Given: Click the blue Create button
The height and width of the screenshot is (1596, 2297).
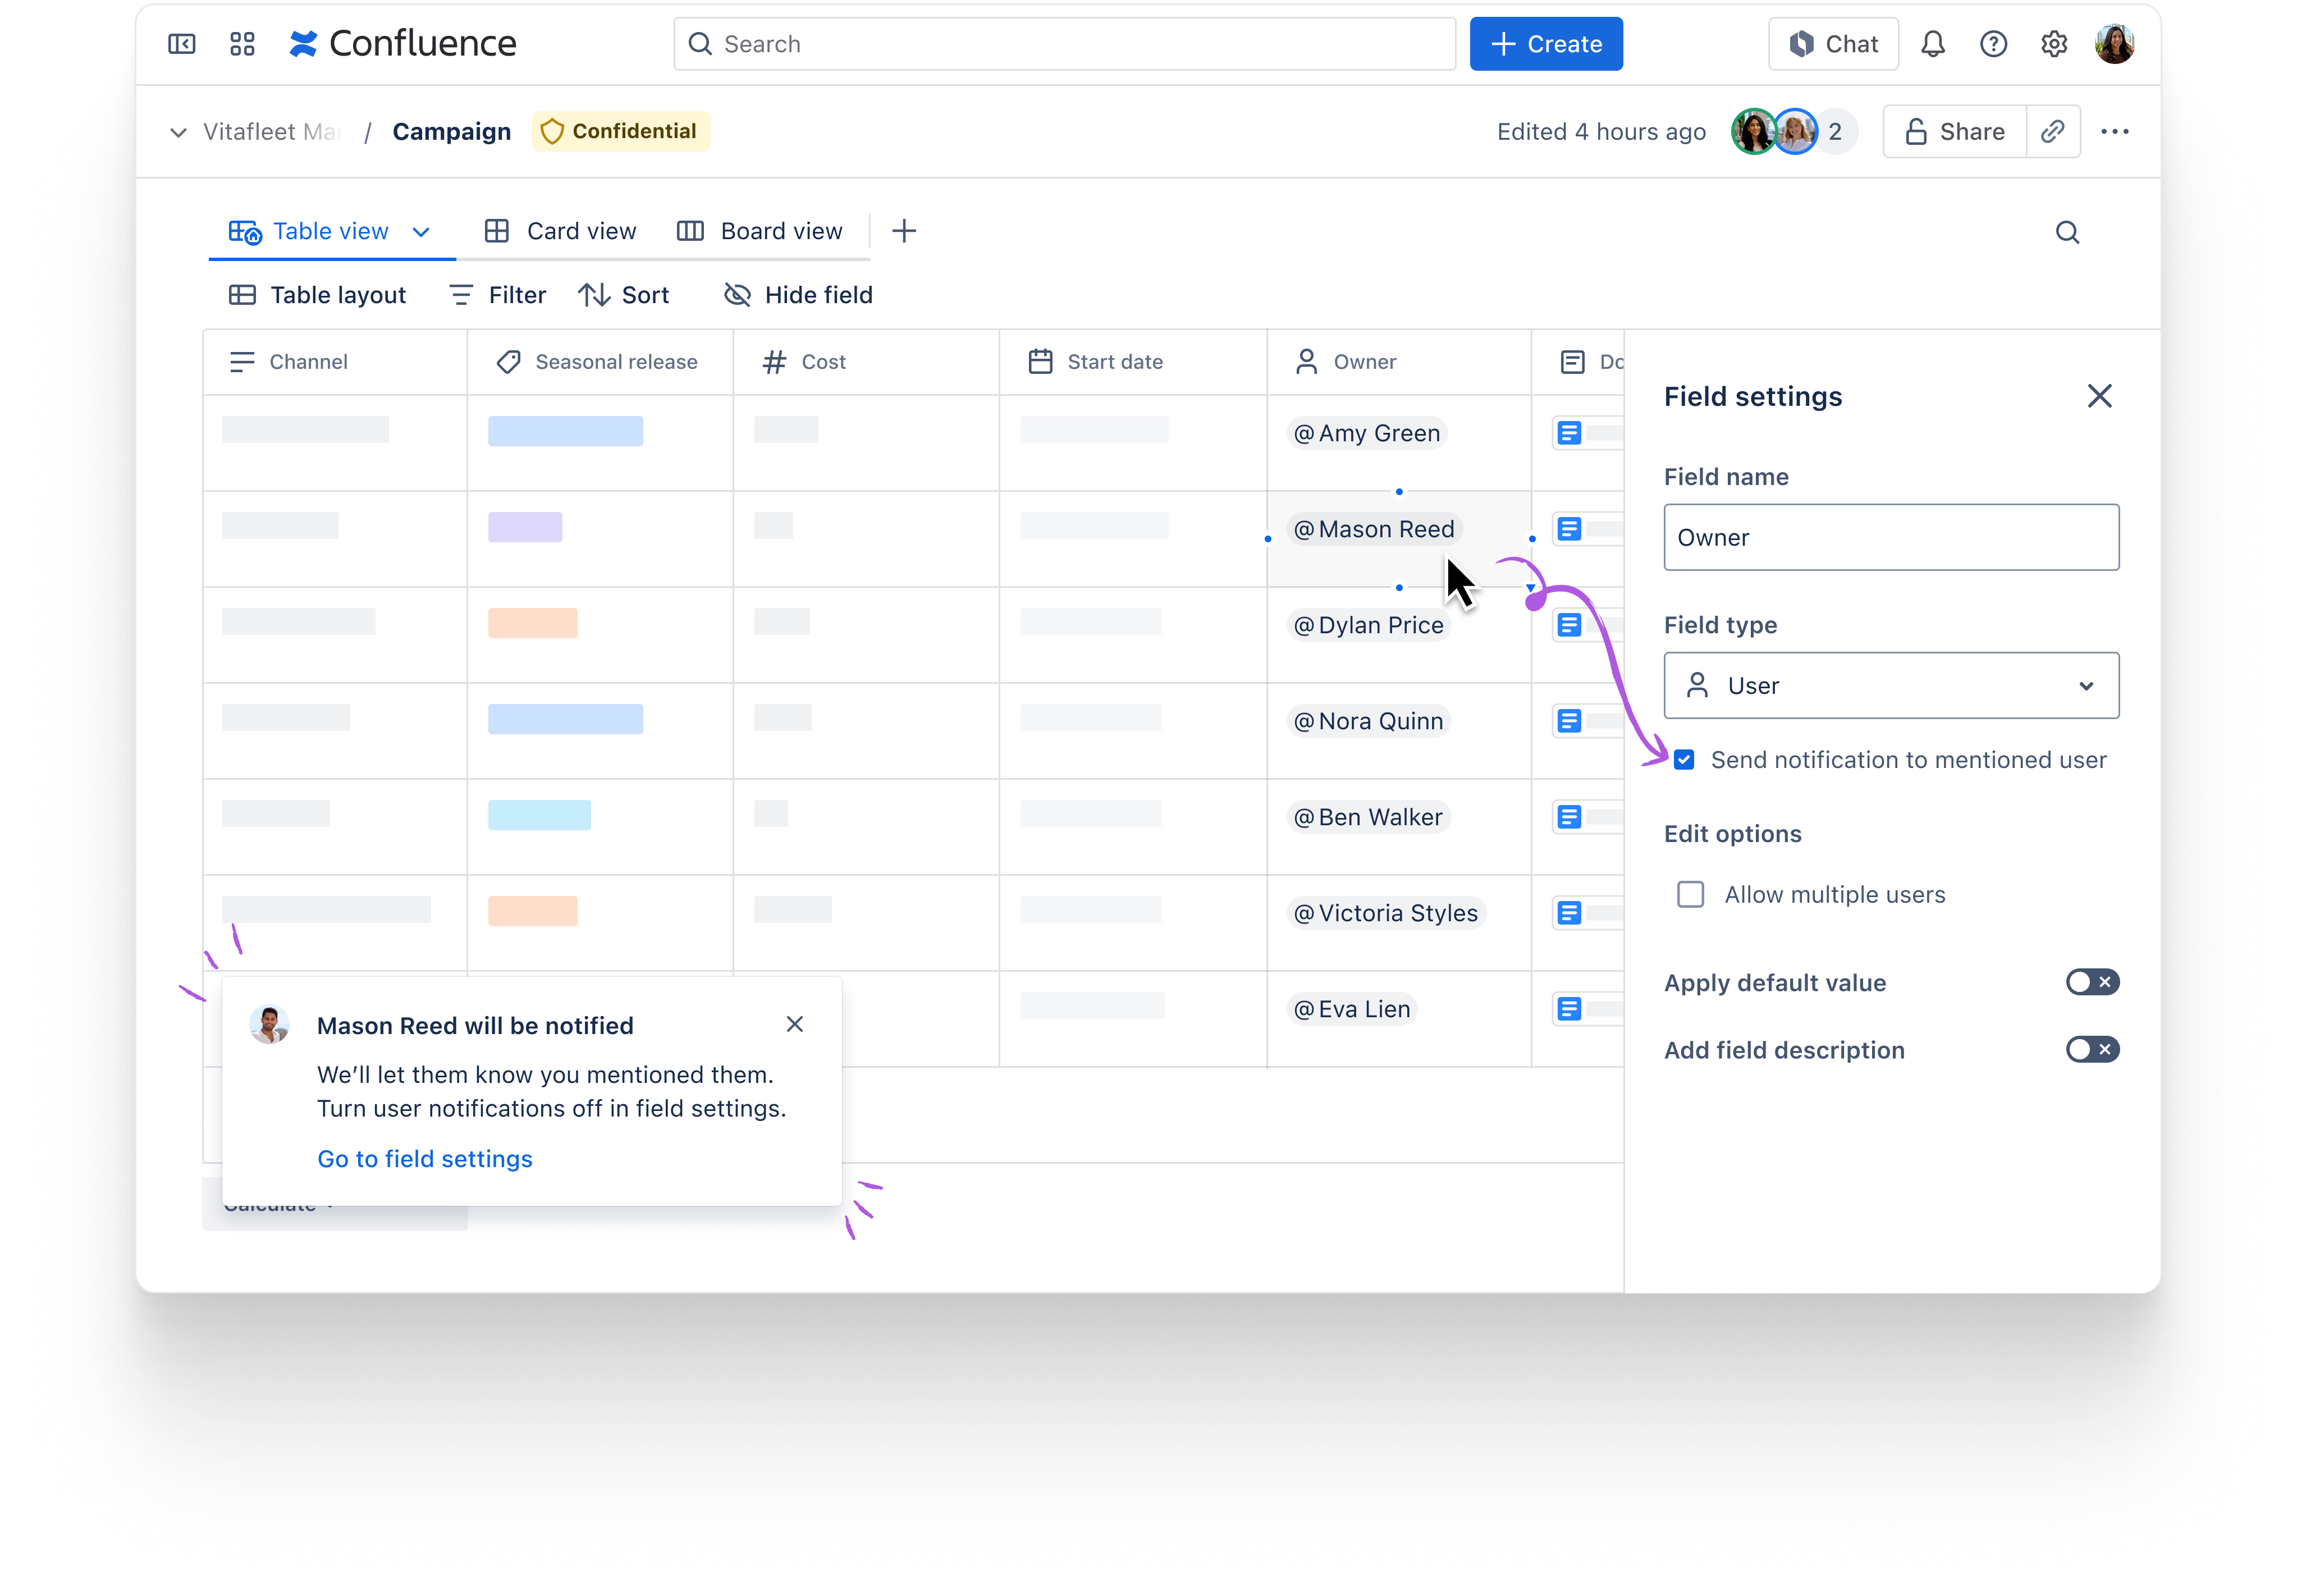Looking at the screenshot, I should (1545, 44).
